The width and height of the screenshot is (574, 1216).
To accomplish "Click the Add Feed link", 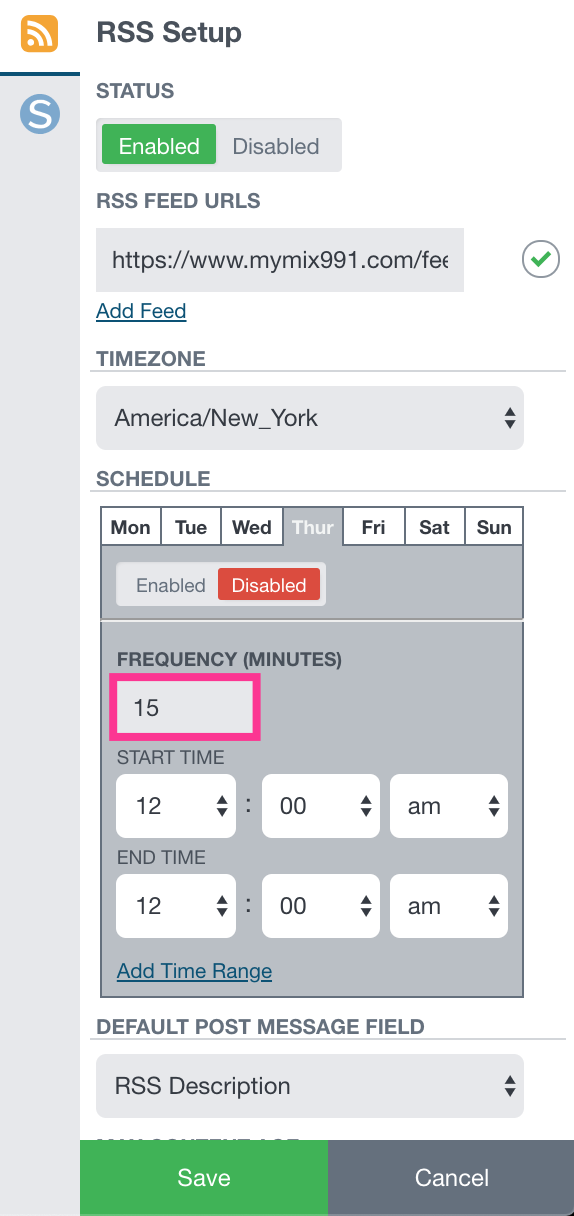I will 141,311.
